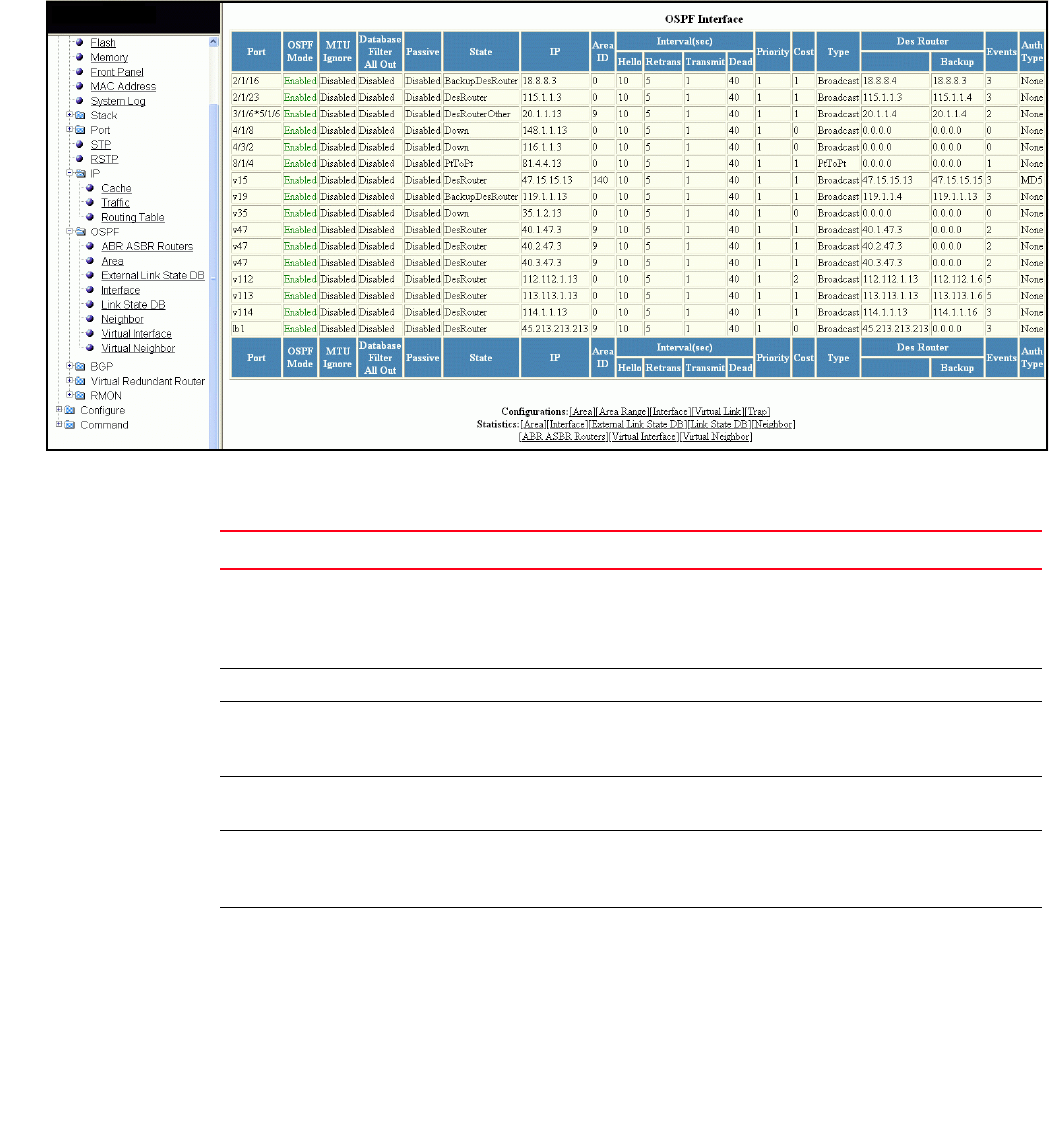Screen dimensions: 1049x1136
Task: Click the bullet icon beside External Link State DB
Action: 90,275
